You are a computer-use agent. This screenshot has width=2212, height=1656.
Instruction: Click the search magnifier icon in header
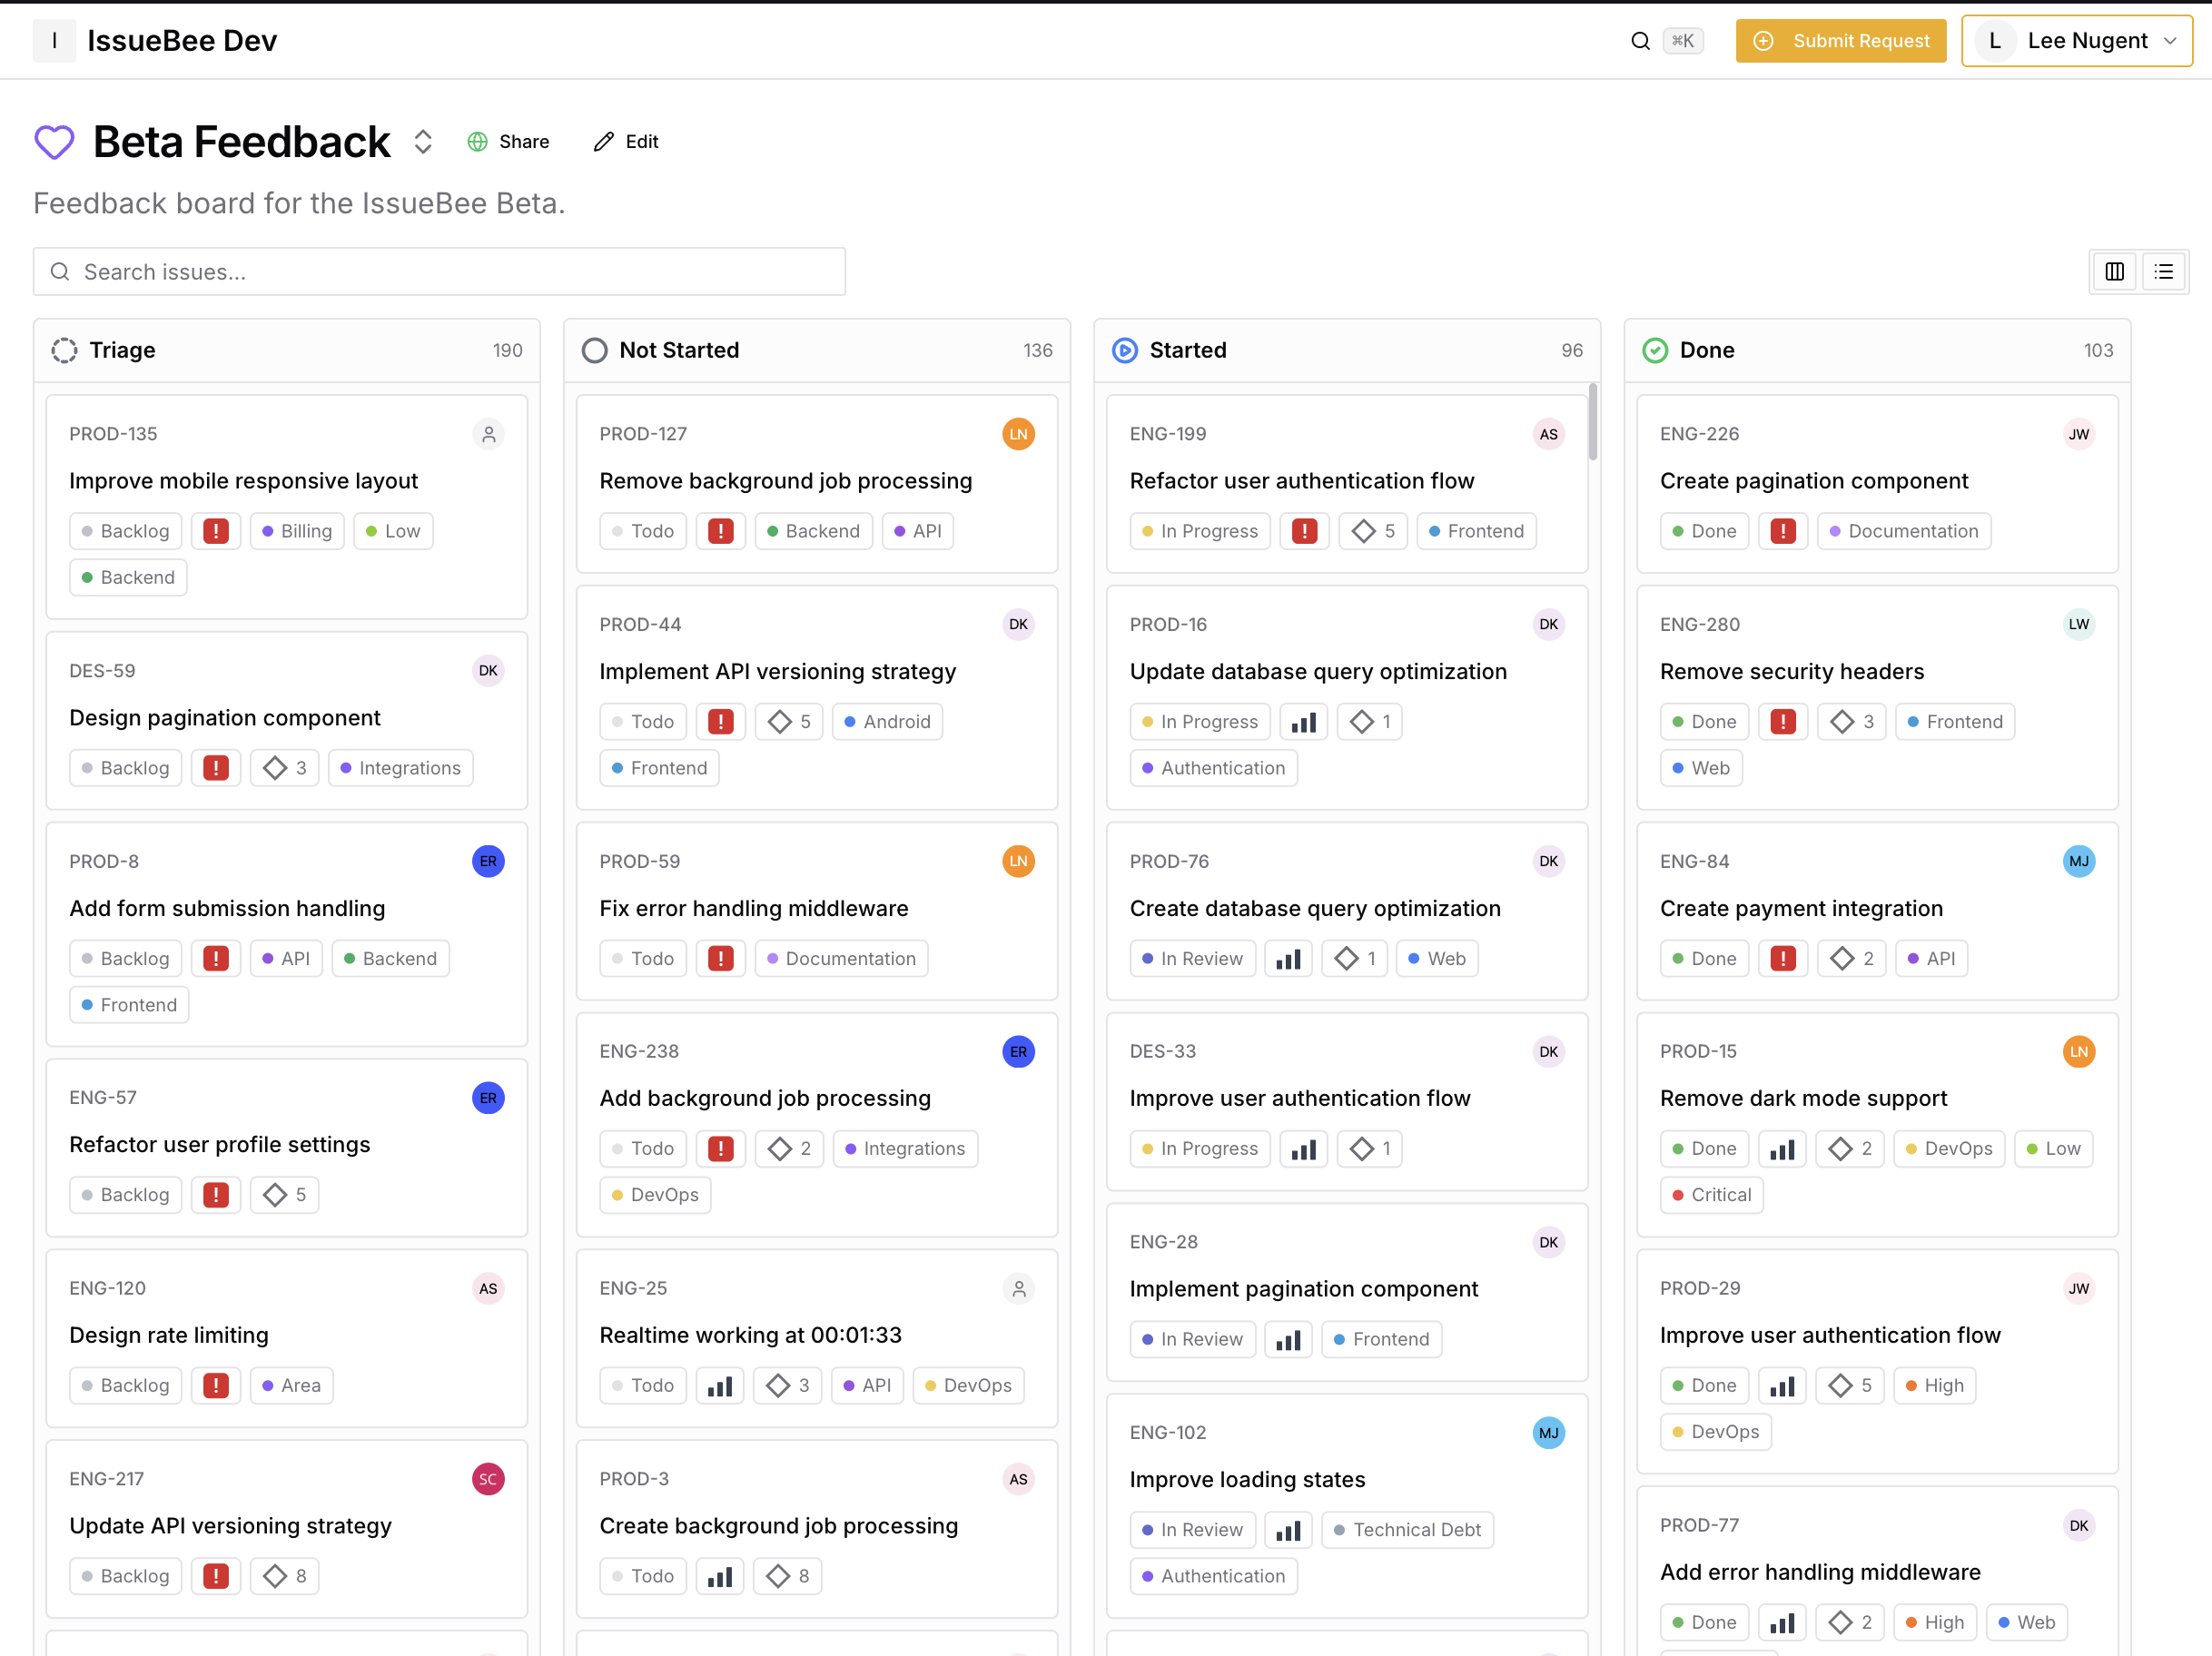click(x=1640, y=41)
